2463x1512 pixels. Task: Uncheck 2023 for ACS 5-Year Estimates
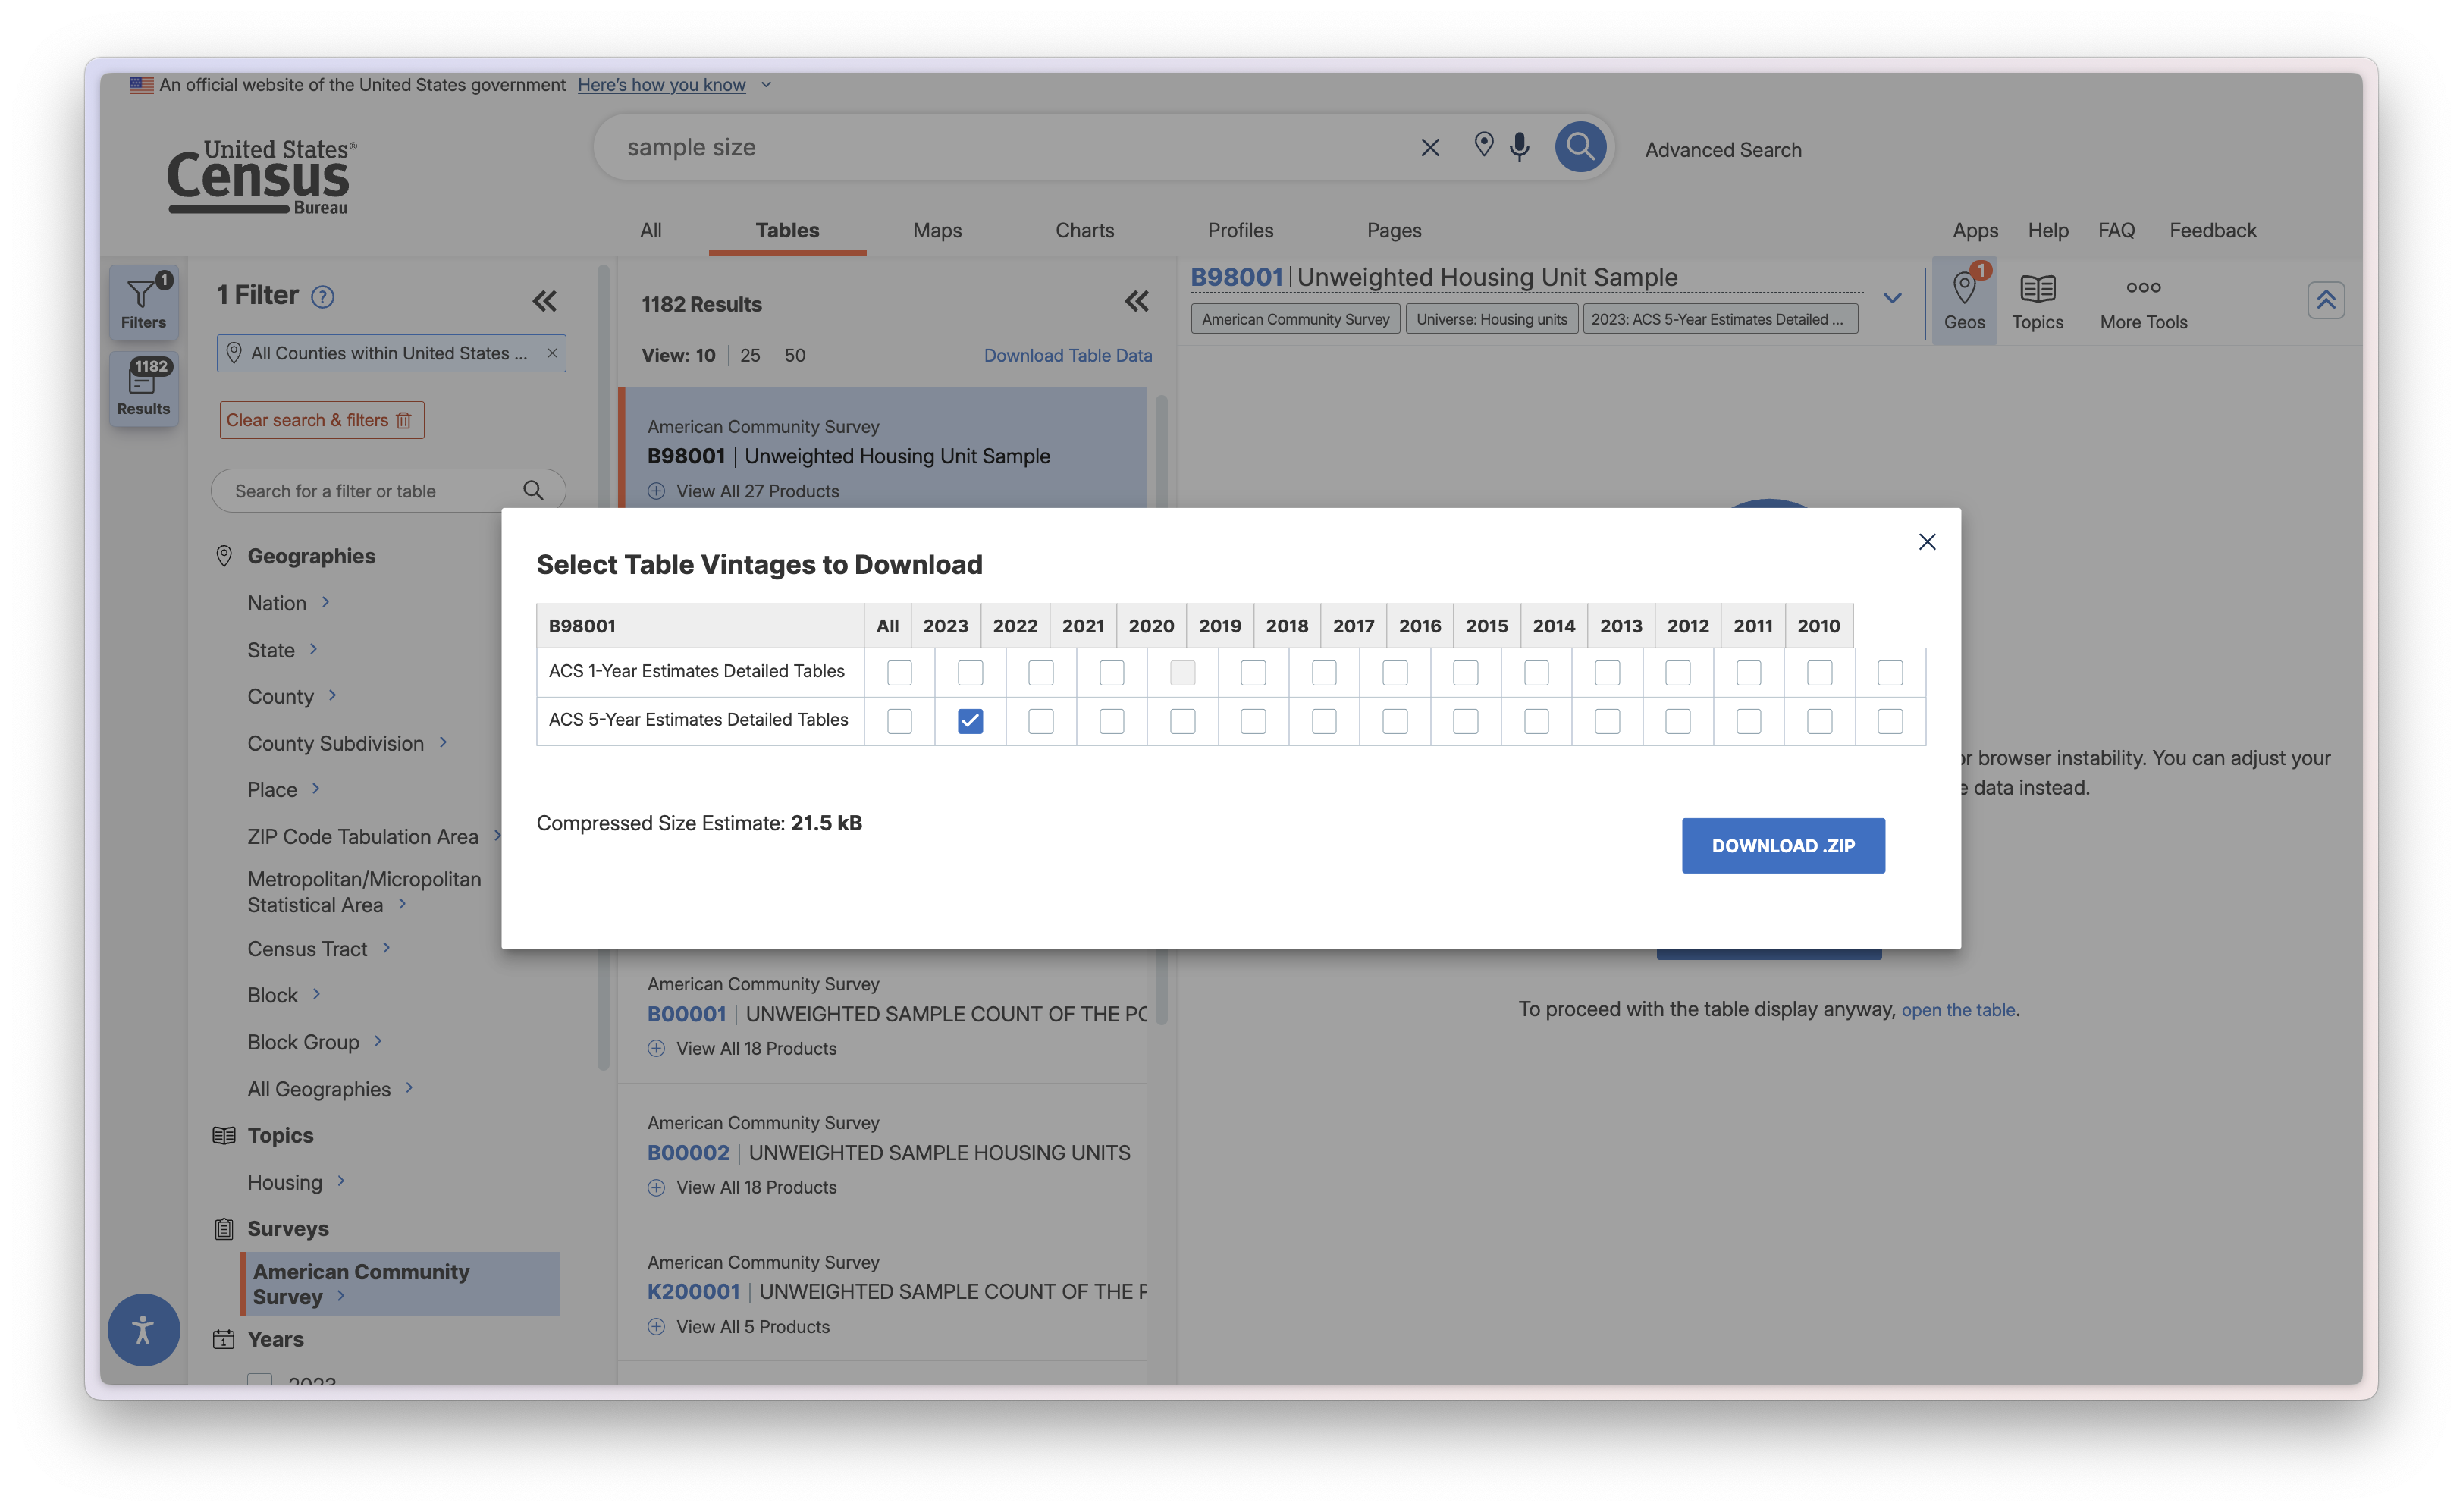(968, 720)
